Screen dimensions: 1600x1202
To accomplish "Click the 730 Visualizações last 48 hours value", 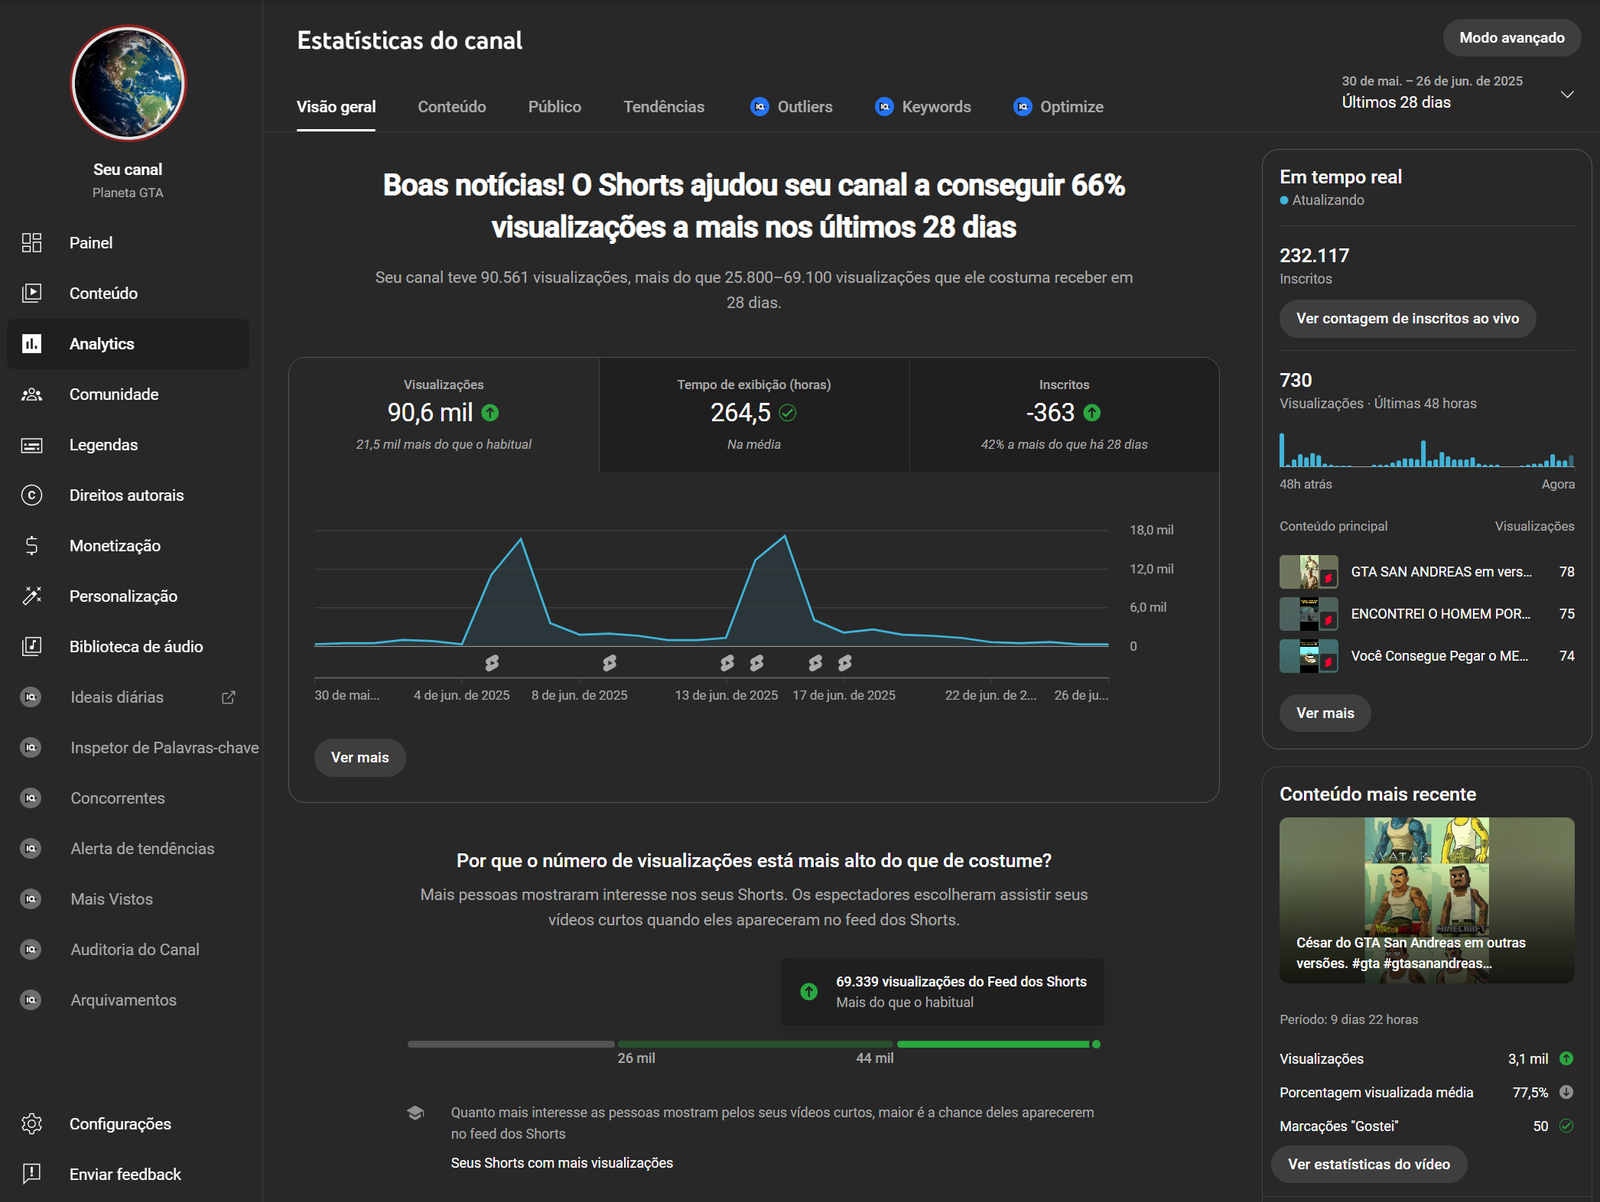I will tap(1295, 380).
